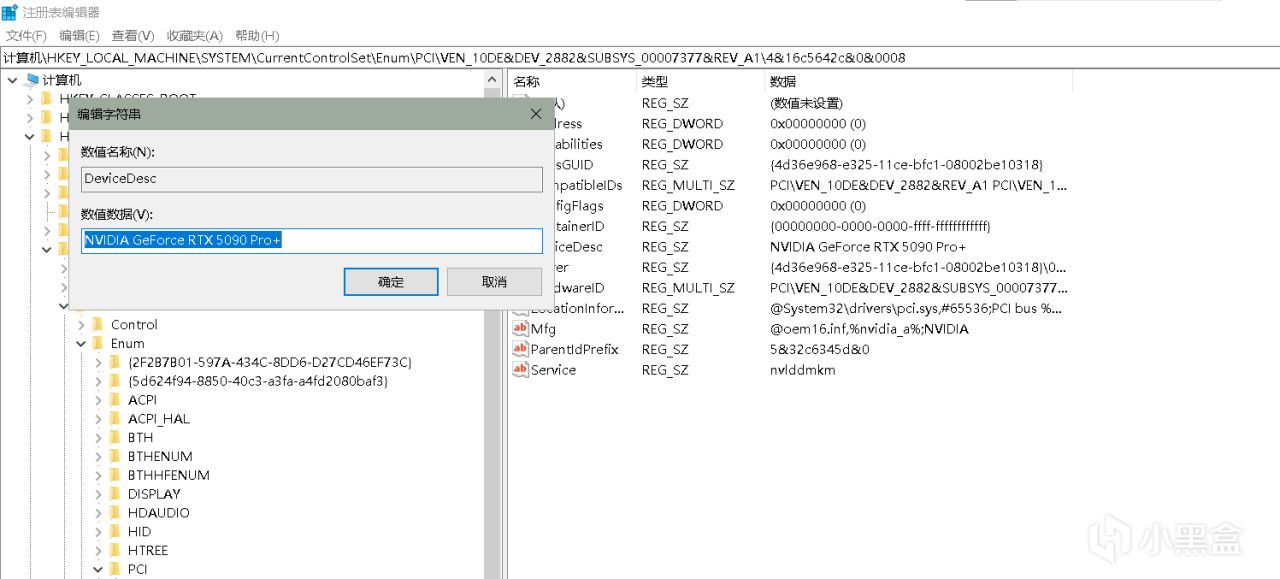The image size is (1280, 579).
Task: Click the nvlddmkm data cell
Action: [x=802, y=370]
